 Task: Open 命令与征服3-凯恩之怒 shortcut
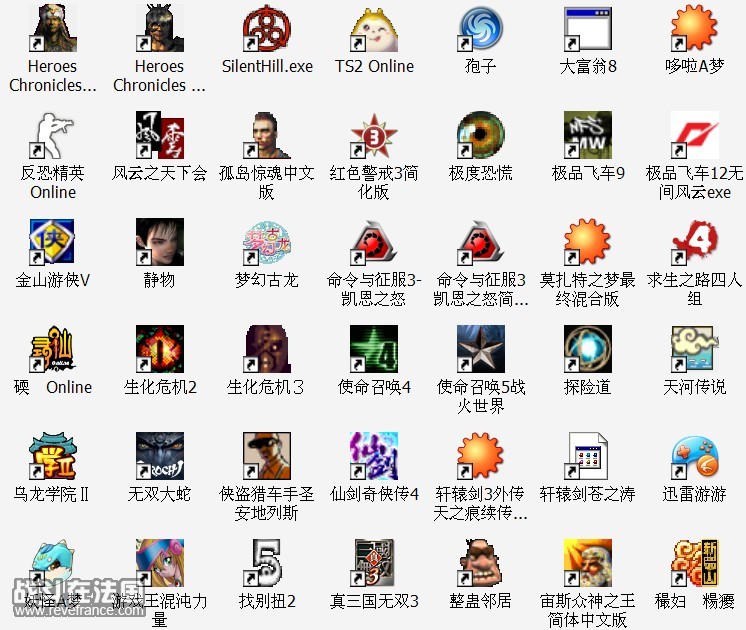(x=373, y=242)
